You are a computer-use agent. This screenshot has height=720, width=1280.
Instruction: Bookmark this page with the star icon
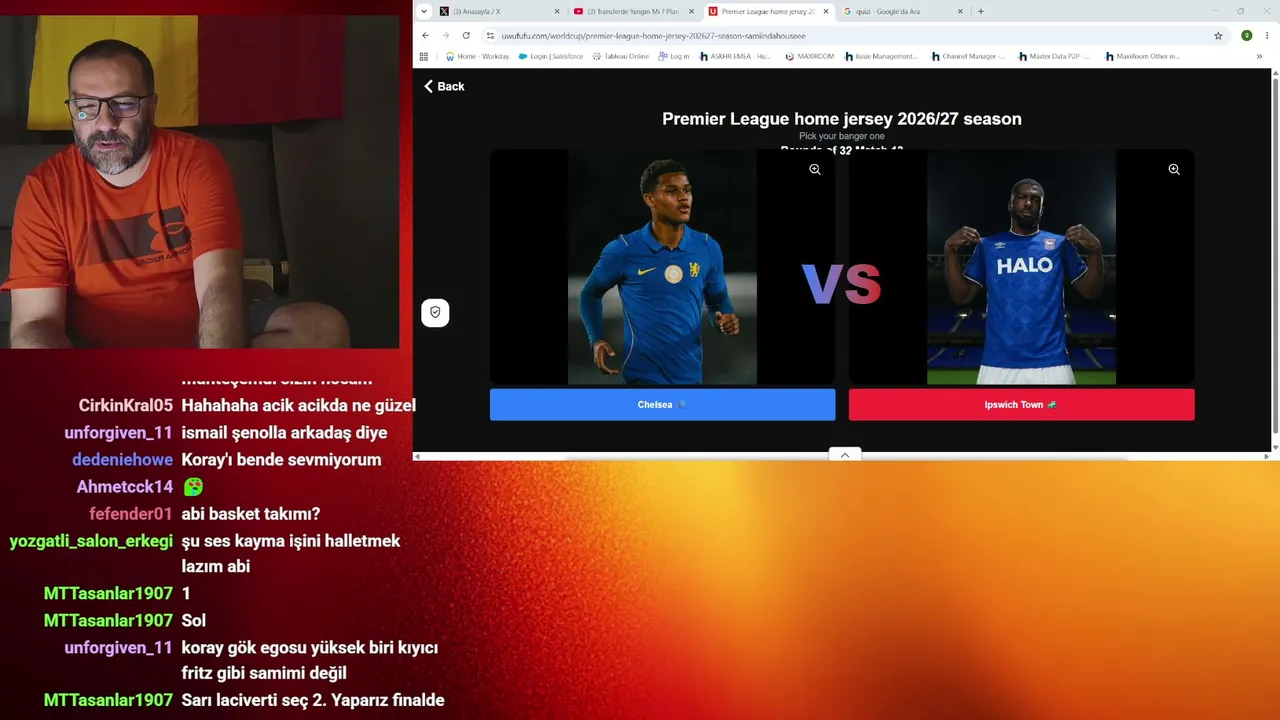(1218, 35)
